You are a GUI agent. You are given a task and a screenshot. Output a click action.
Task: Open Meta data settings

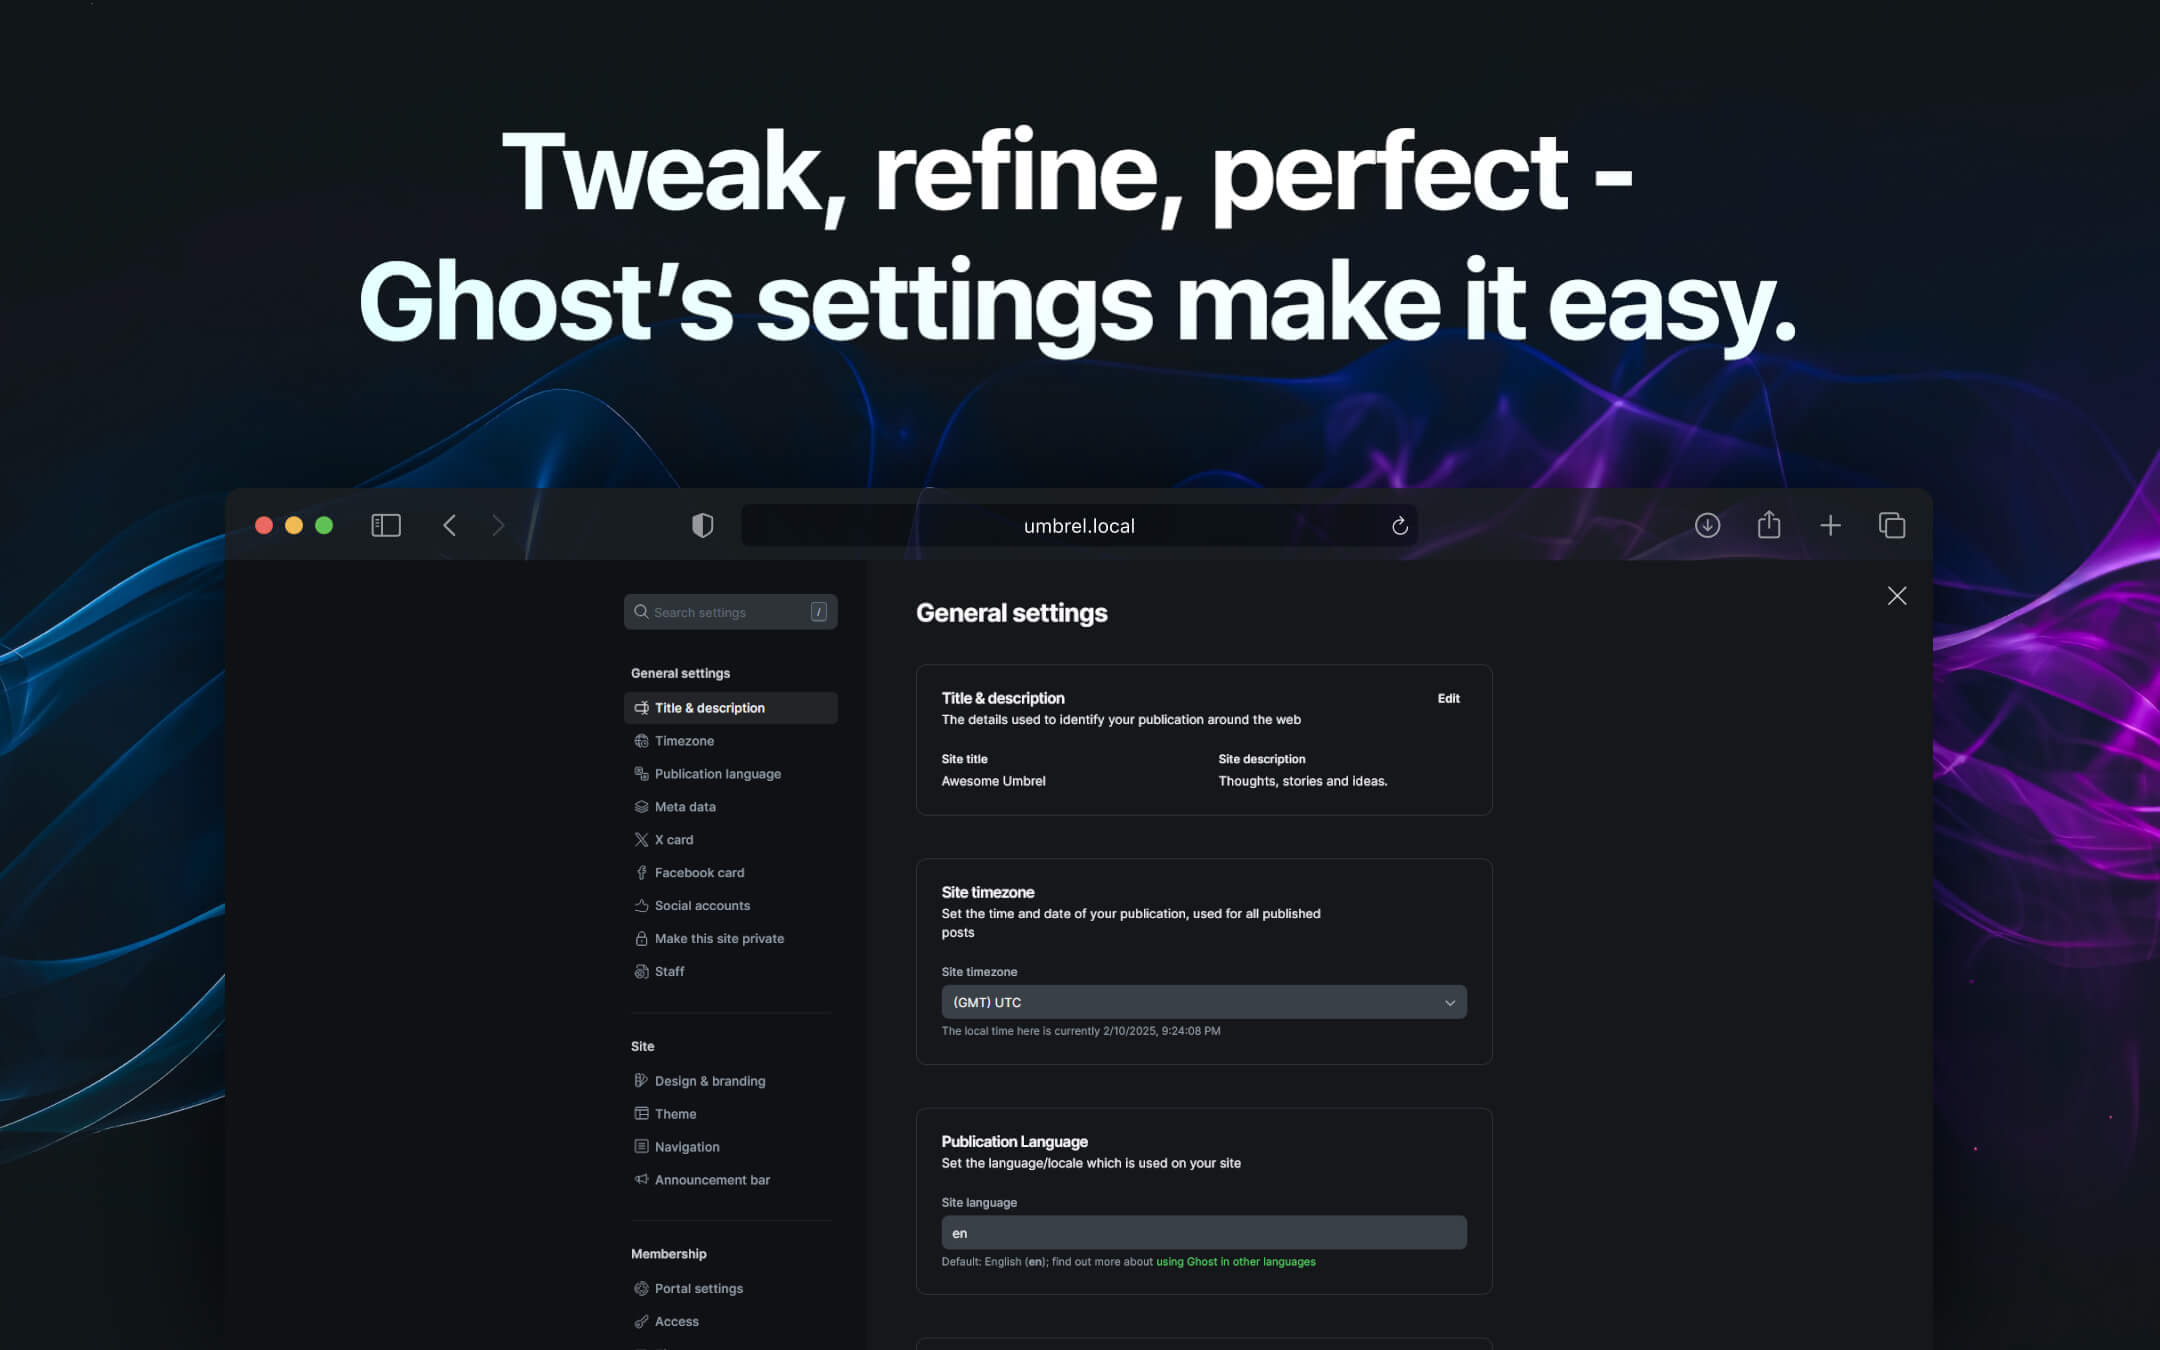pos(685,806)
